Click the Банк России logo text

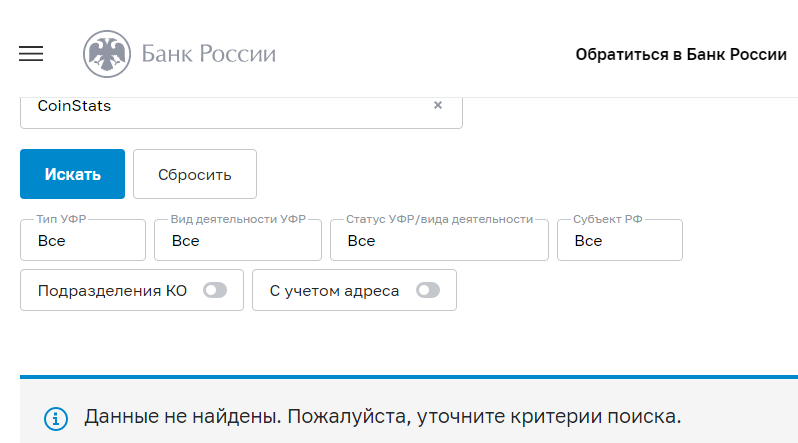208,54
